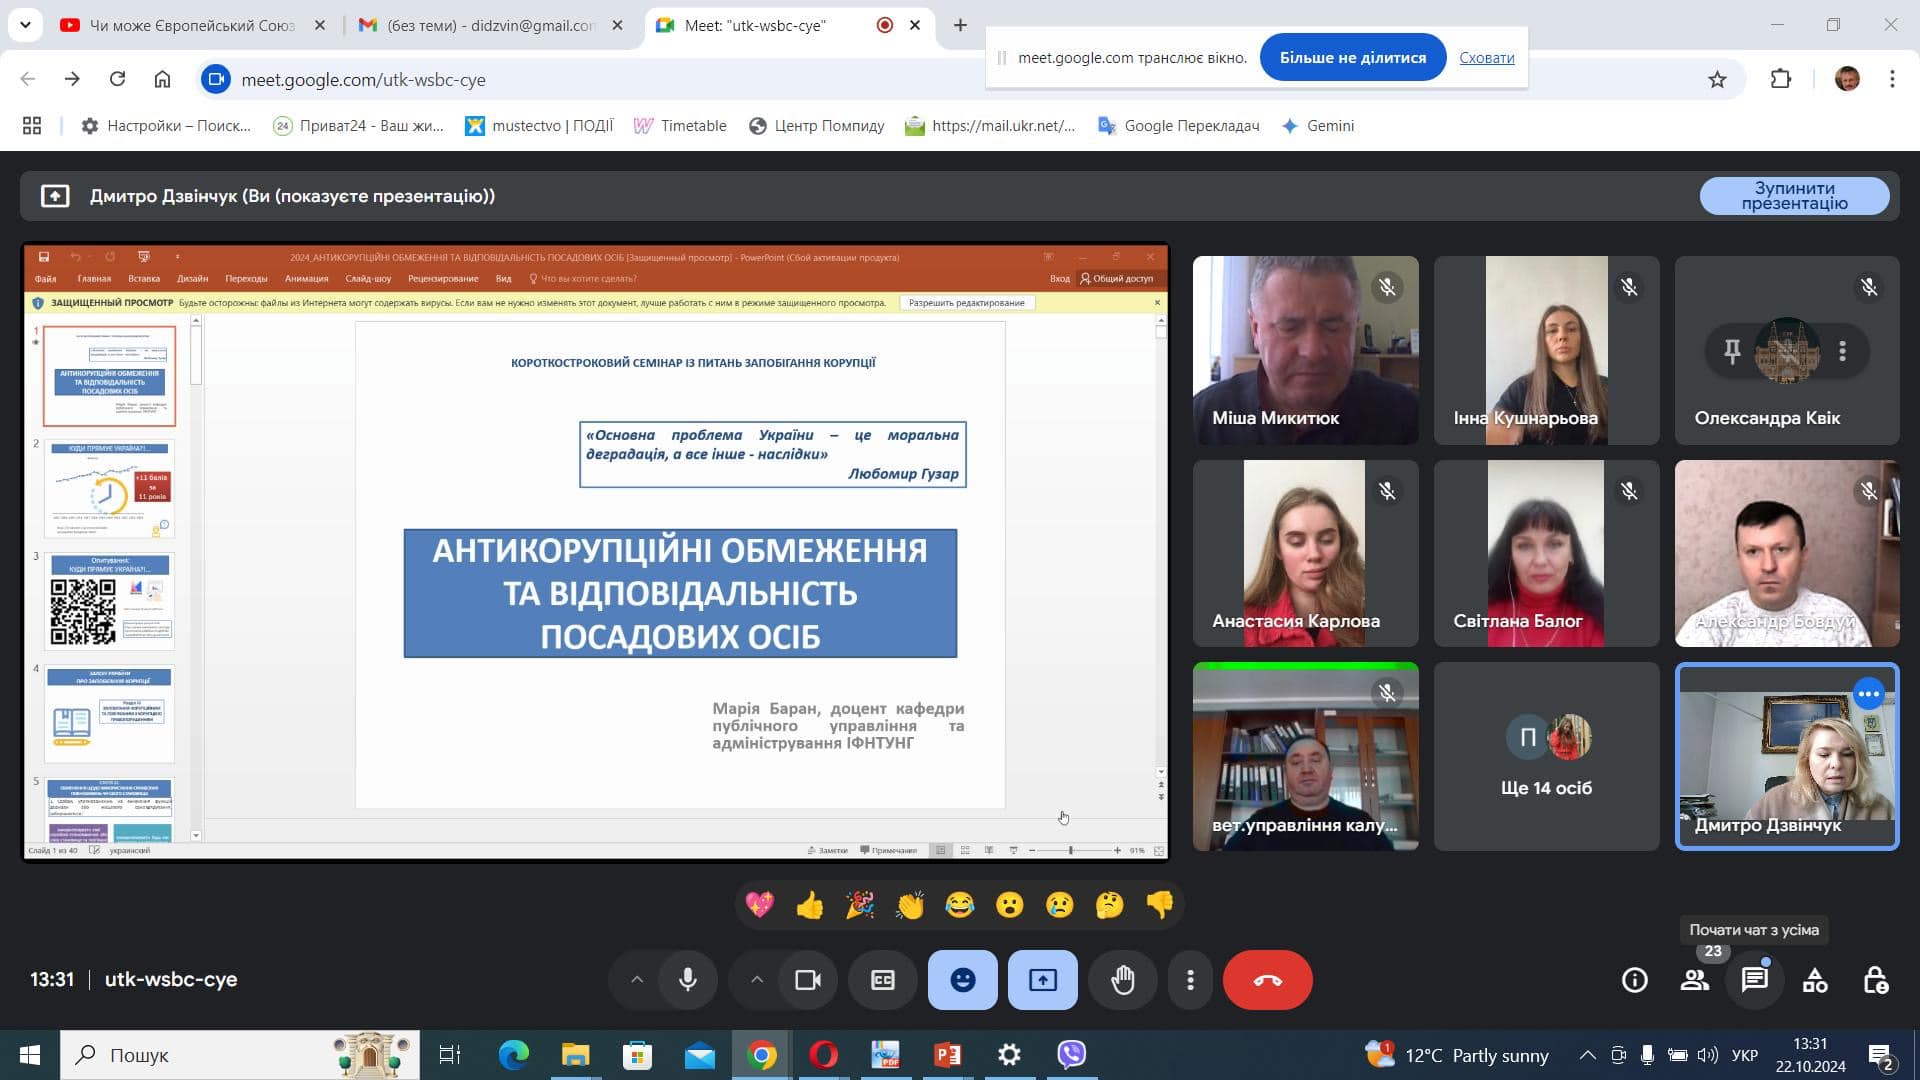Viewport: 1920px width, 1080px height.
Task: Open the host controls lock icon
Action: coord(1875,980)
